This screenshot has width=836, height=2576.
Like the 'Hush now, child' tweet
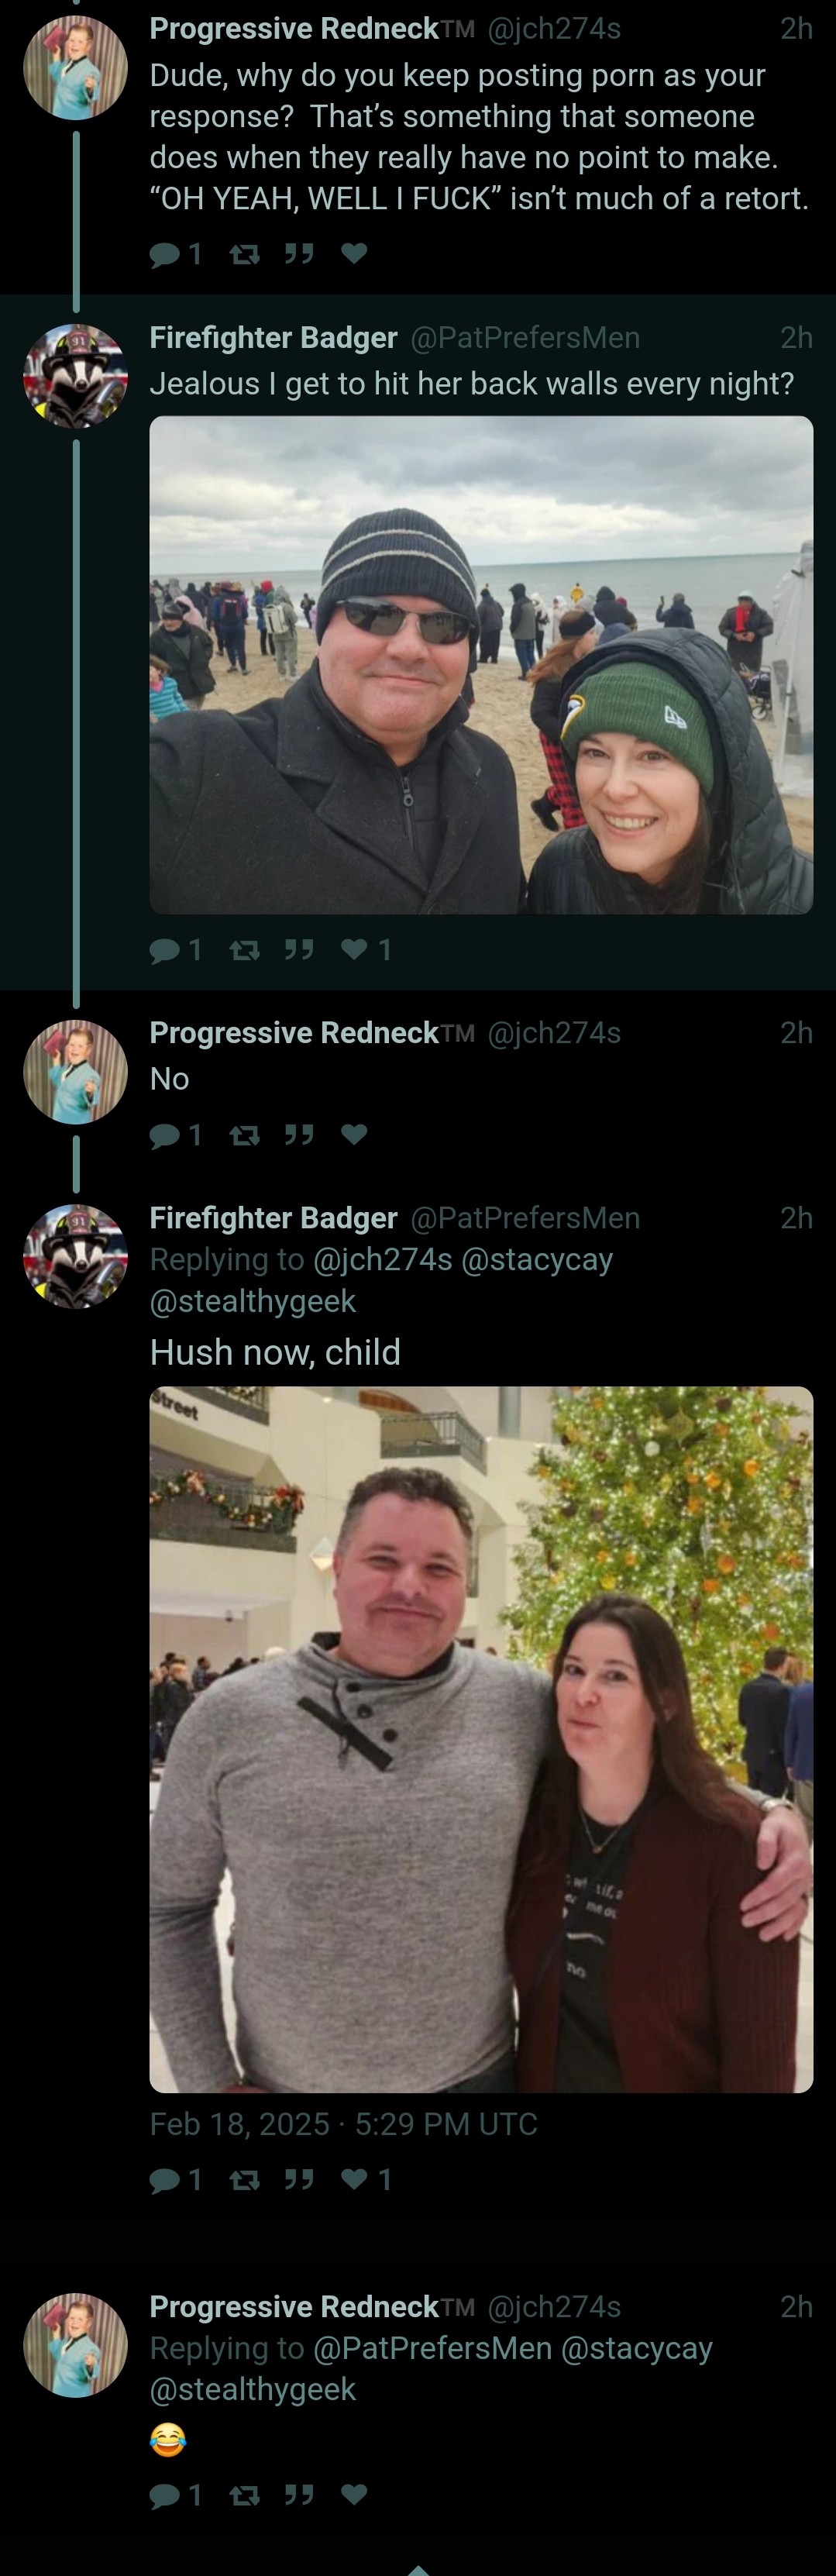(x=366, y=2179)
